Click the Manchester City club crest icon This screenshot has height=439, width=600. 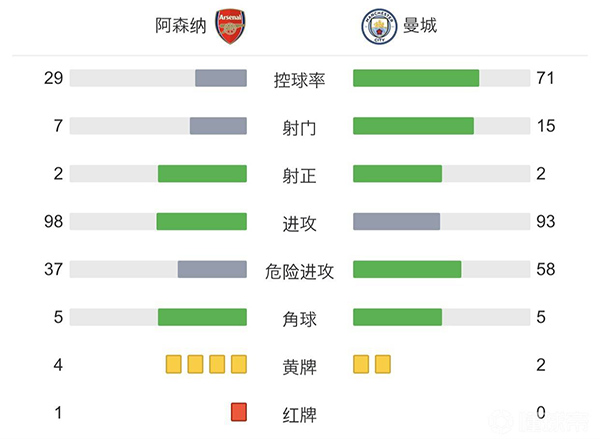pos(375,25)
